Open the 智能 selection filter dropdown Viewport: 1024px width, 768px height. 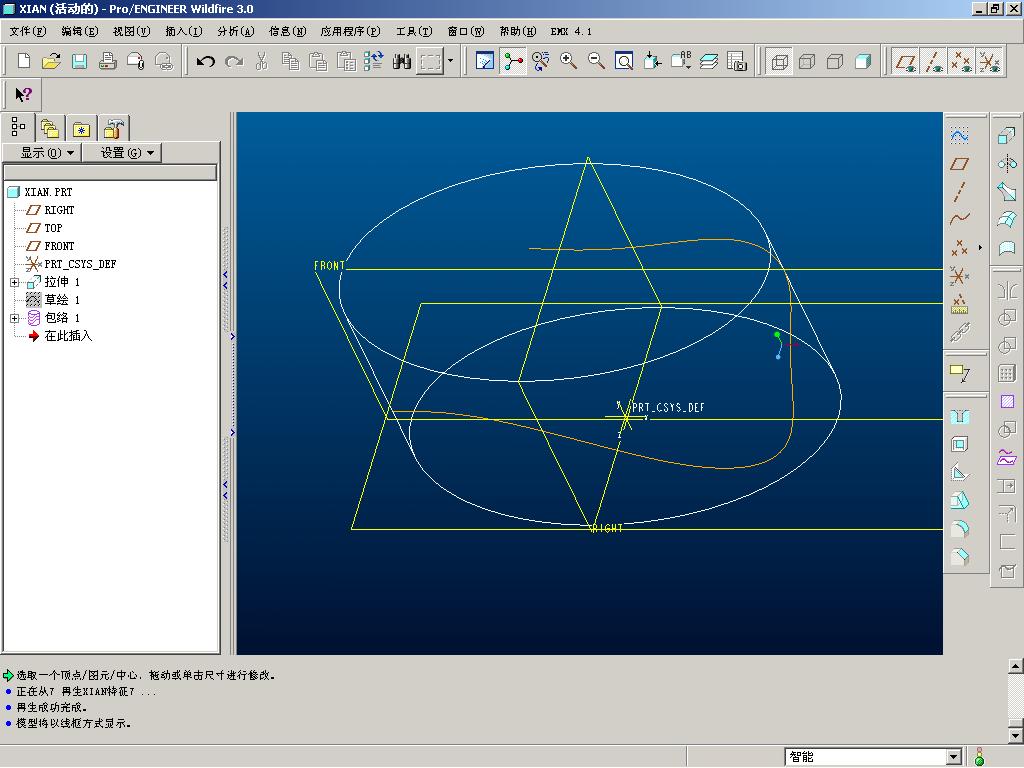tap(953, 756)
